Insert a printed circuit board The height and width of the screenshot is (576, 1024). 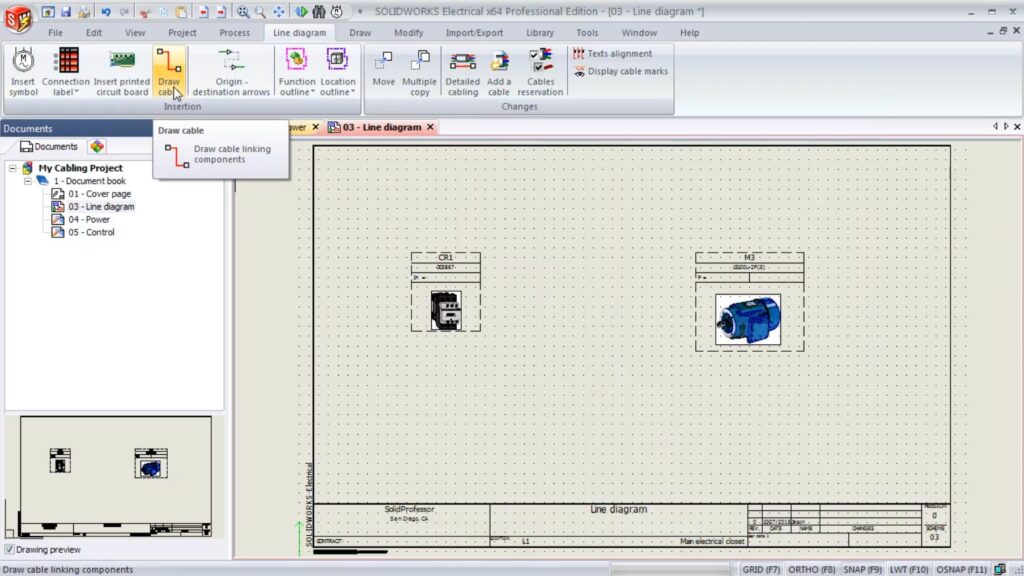[121, 72]
